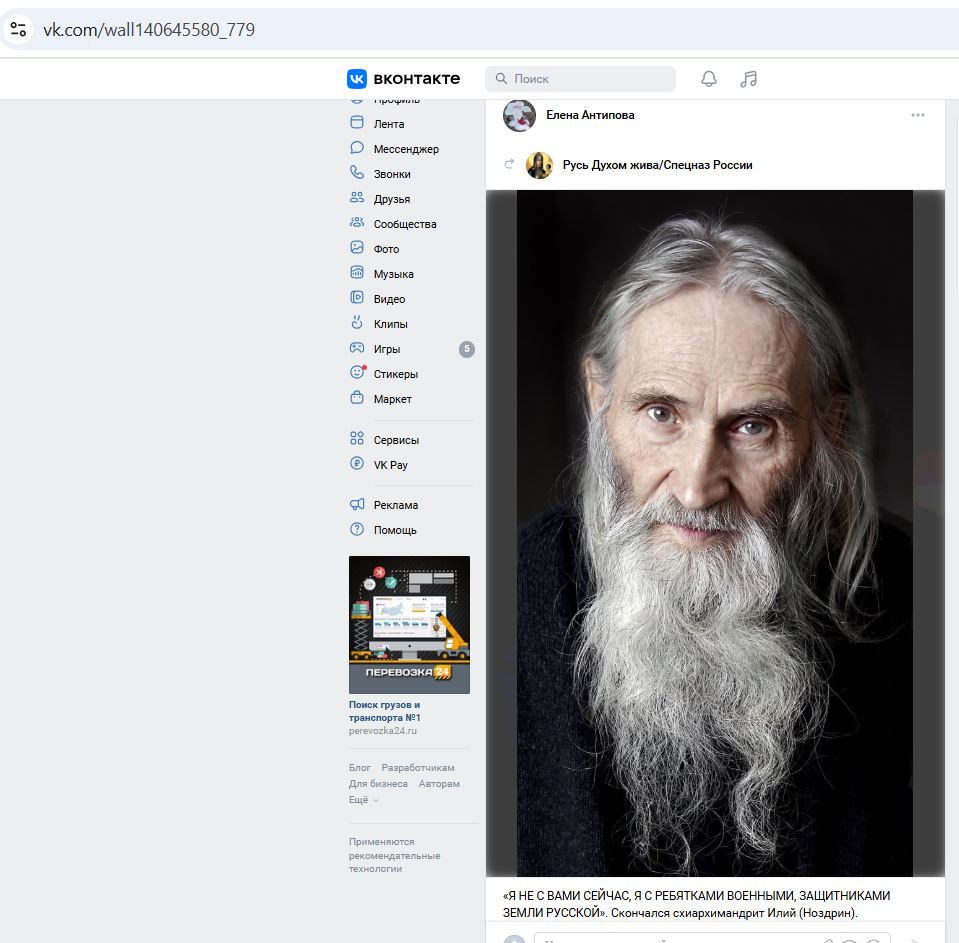Image resolution: width=959 pixels, height=943 pixels.
Task: Click the Games controller icon
Action: pos(357,348)
